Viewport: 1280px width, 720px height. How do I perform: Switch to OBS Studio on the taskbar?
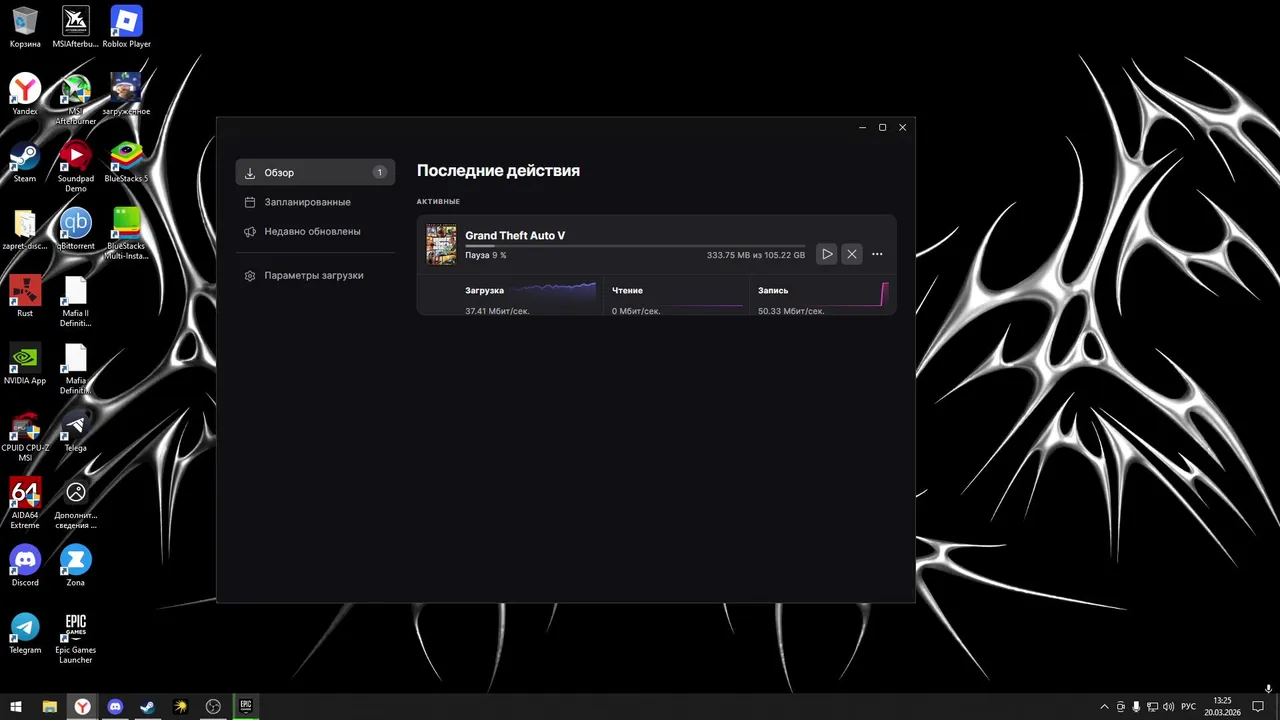pos(213,707)
